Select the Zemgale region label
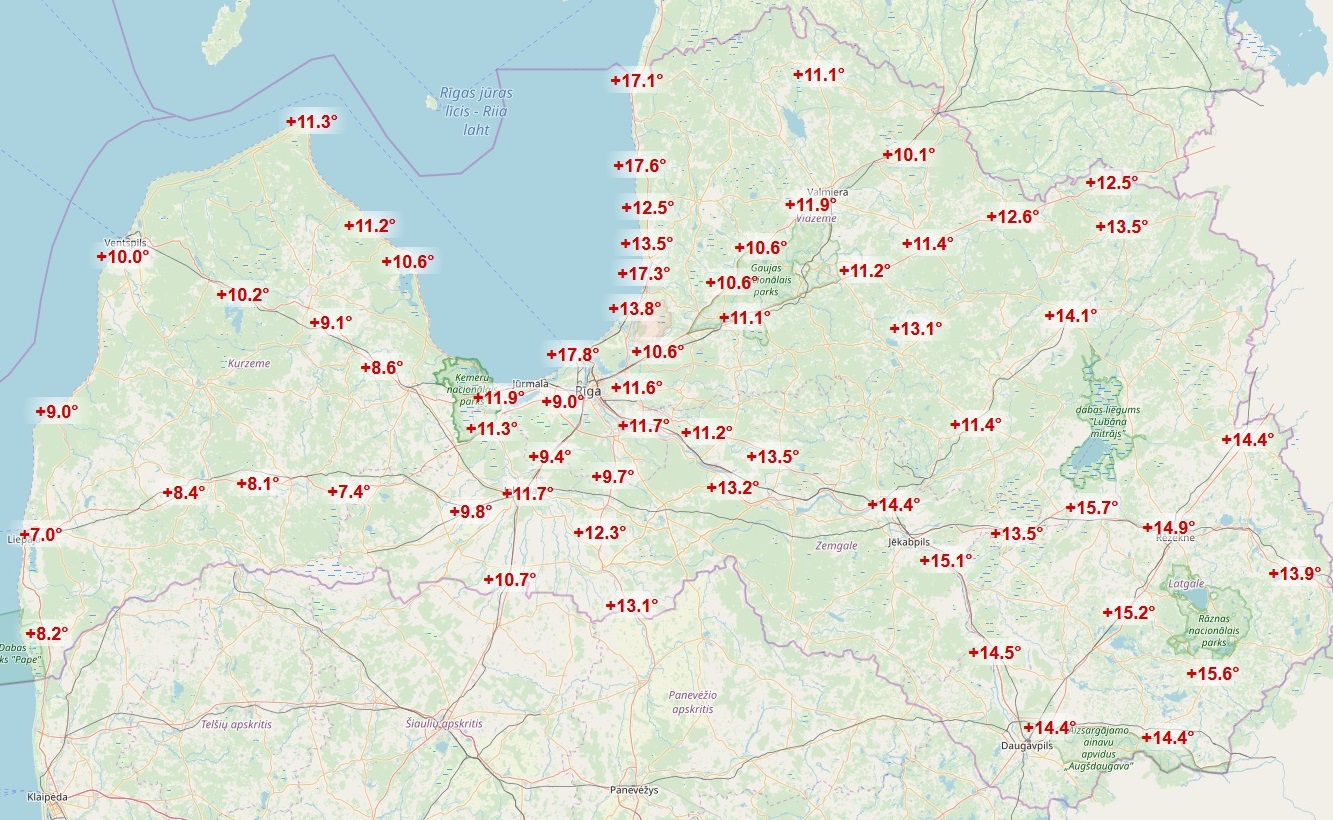 pos(837,546)
